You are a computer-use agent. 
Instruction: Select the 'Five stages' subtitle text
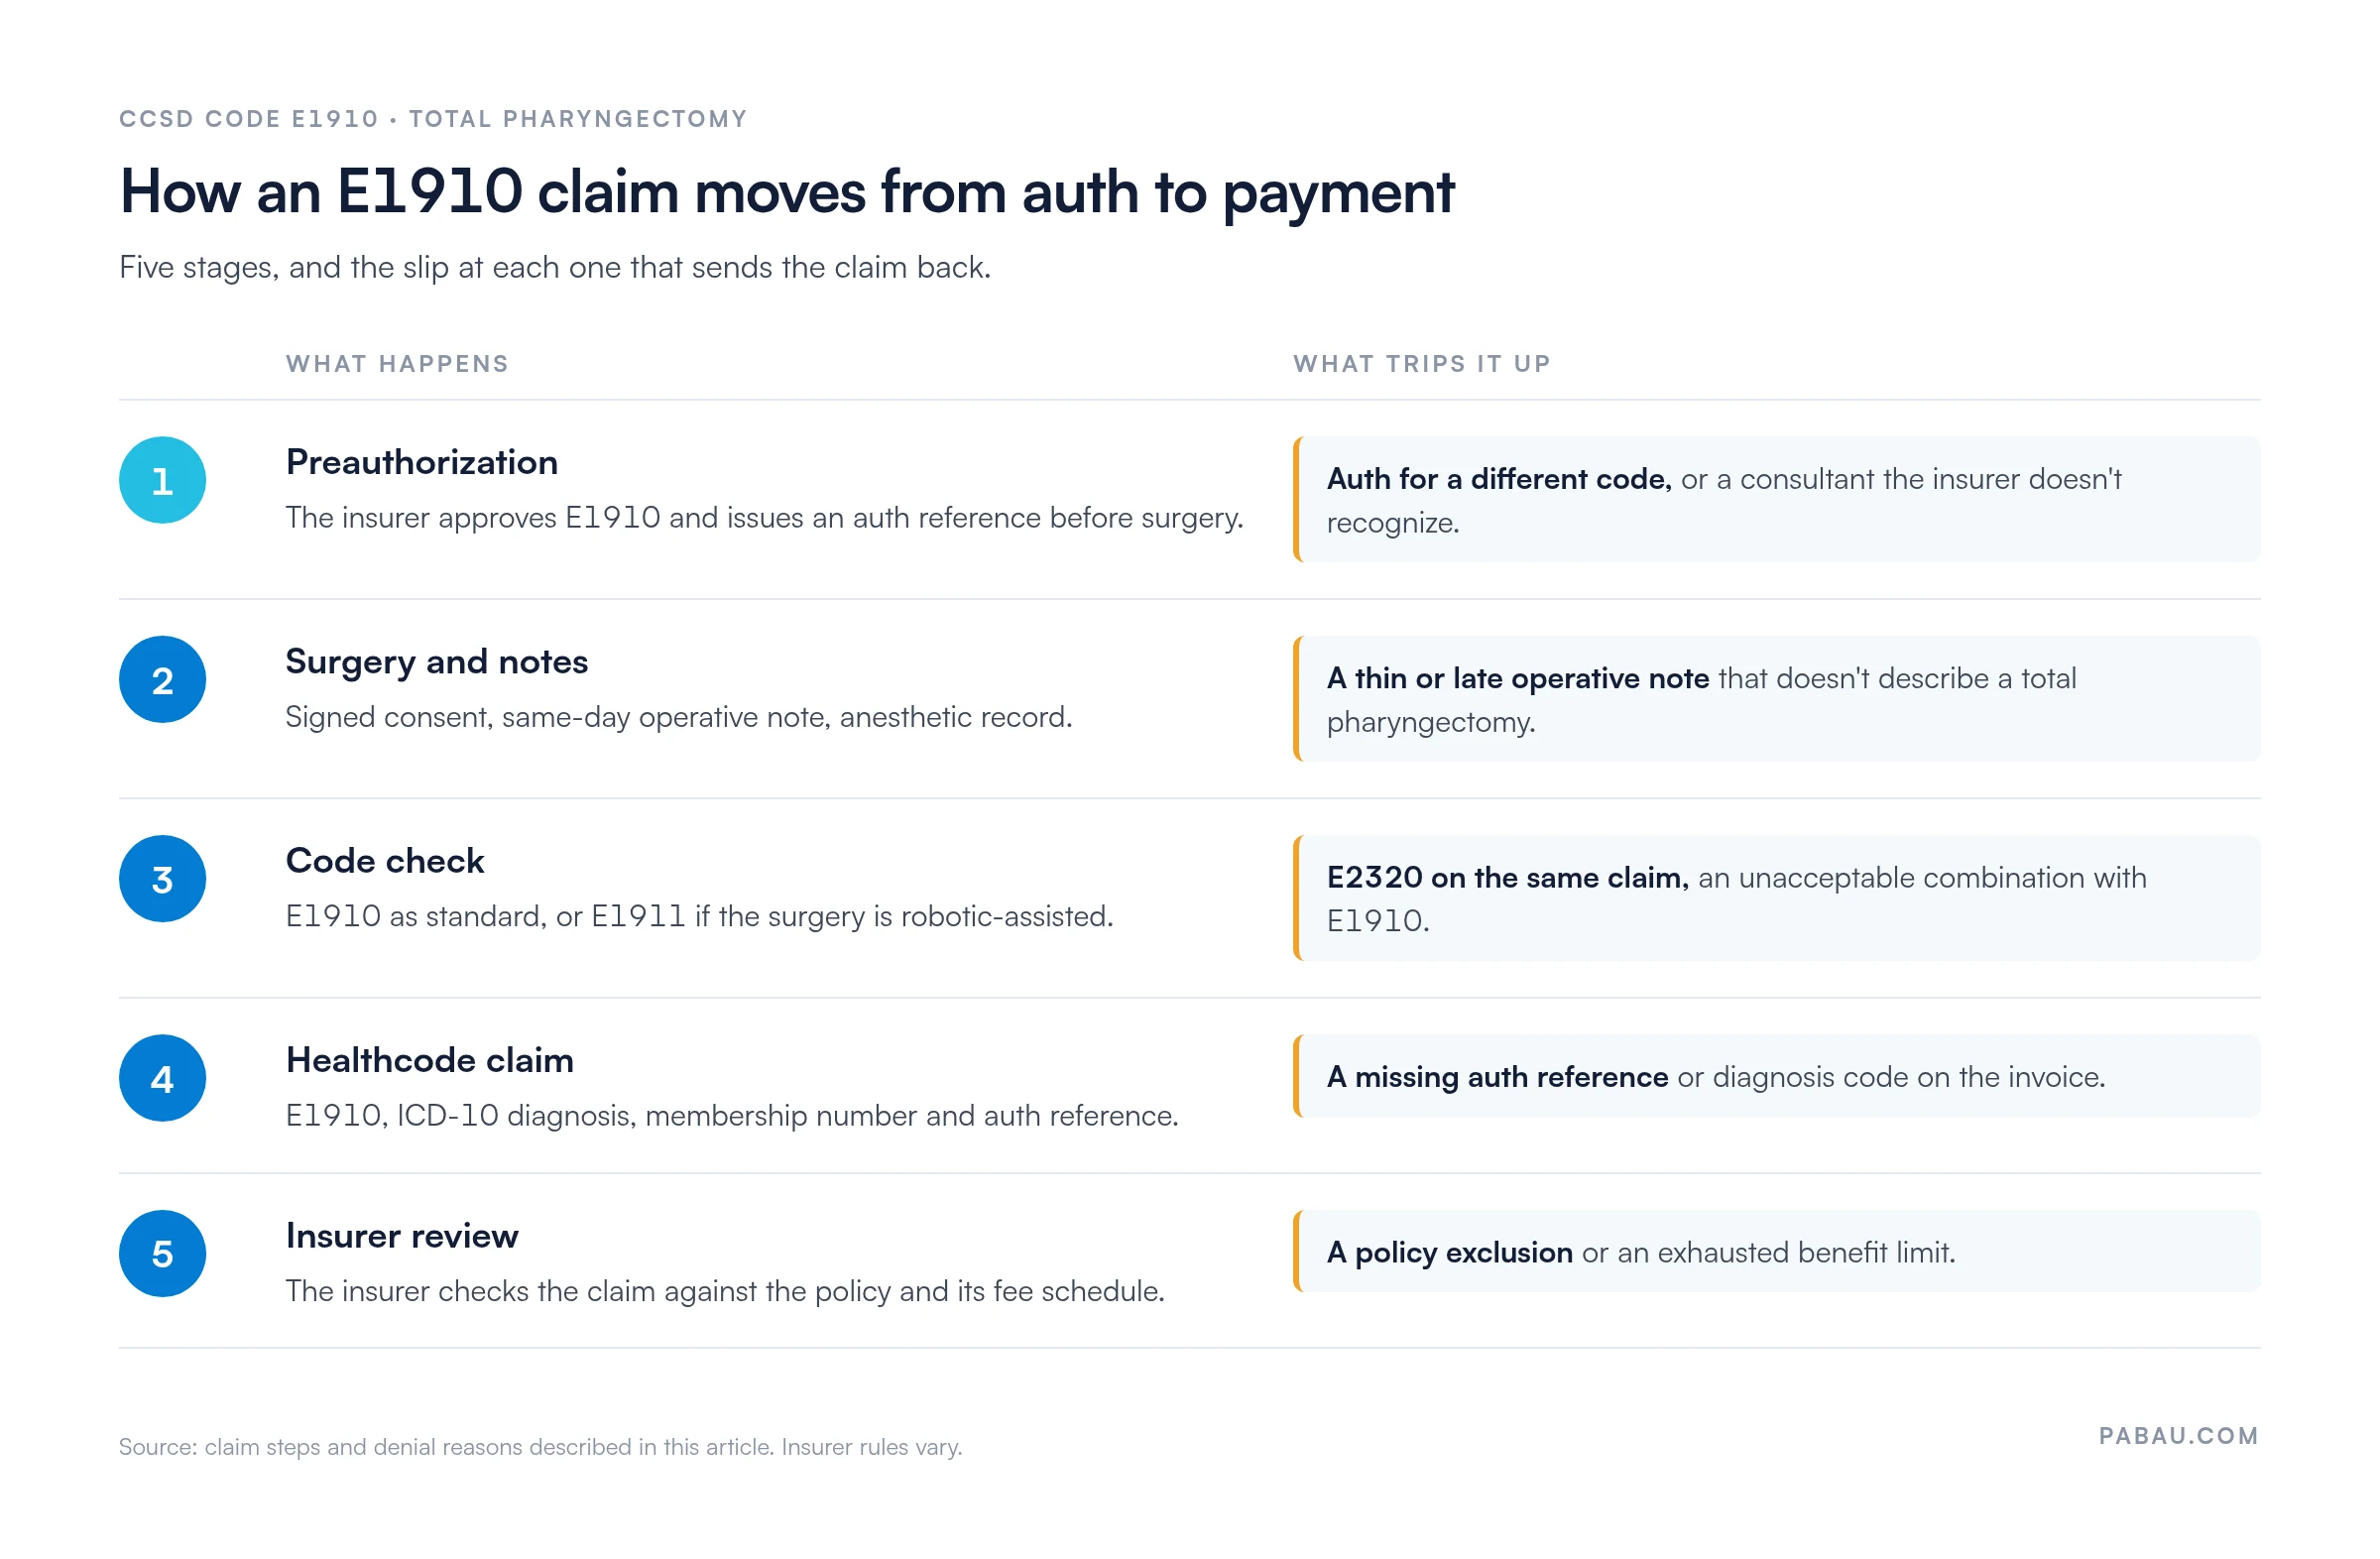[555, 268]
